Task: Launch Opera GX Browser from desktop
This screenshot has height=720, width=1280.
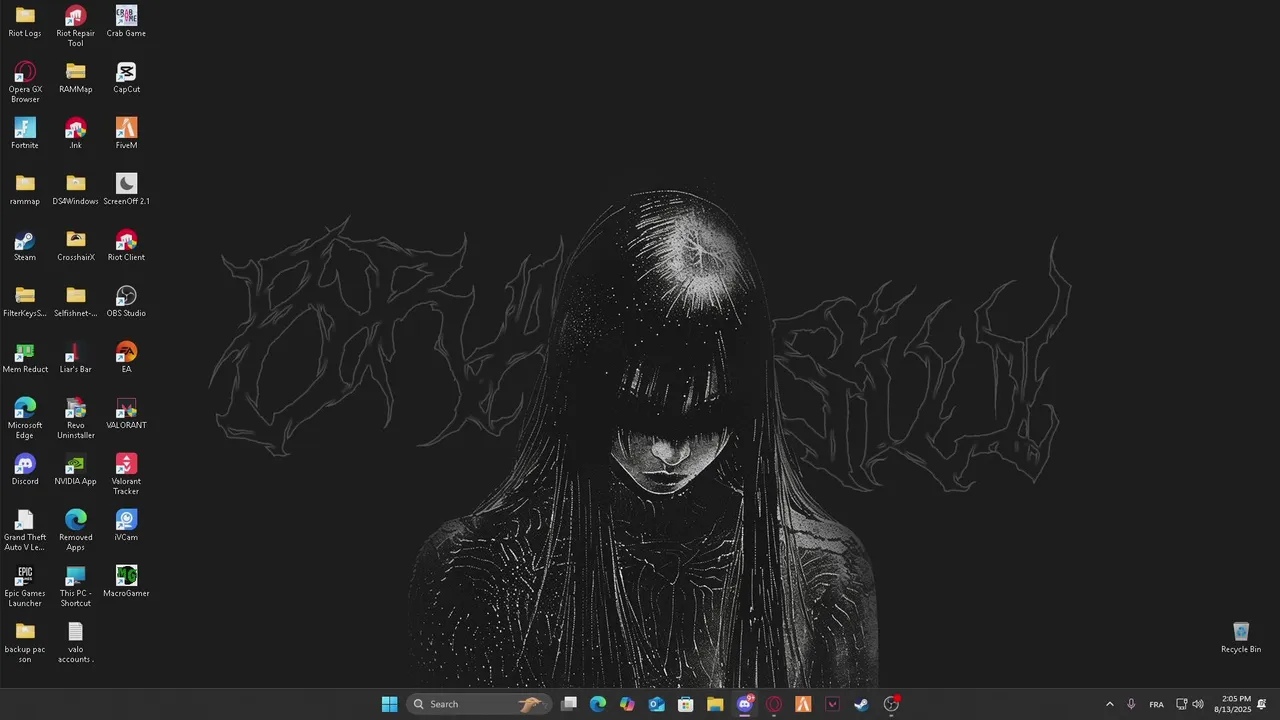Action: click(25, 82)
